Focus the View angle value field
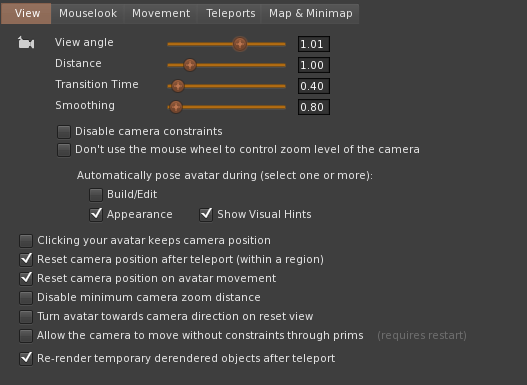Image resolution: width=527 pixels, height=385 pixels. (314, 44)
